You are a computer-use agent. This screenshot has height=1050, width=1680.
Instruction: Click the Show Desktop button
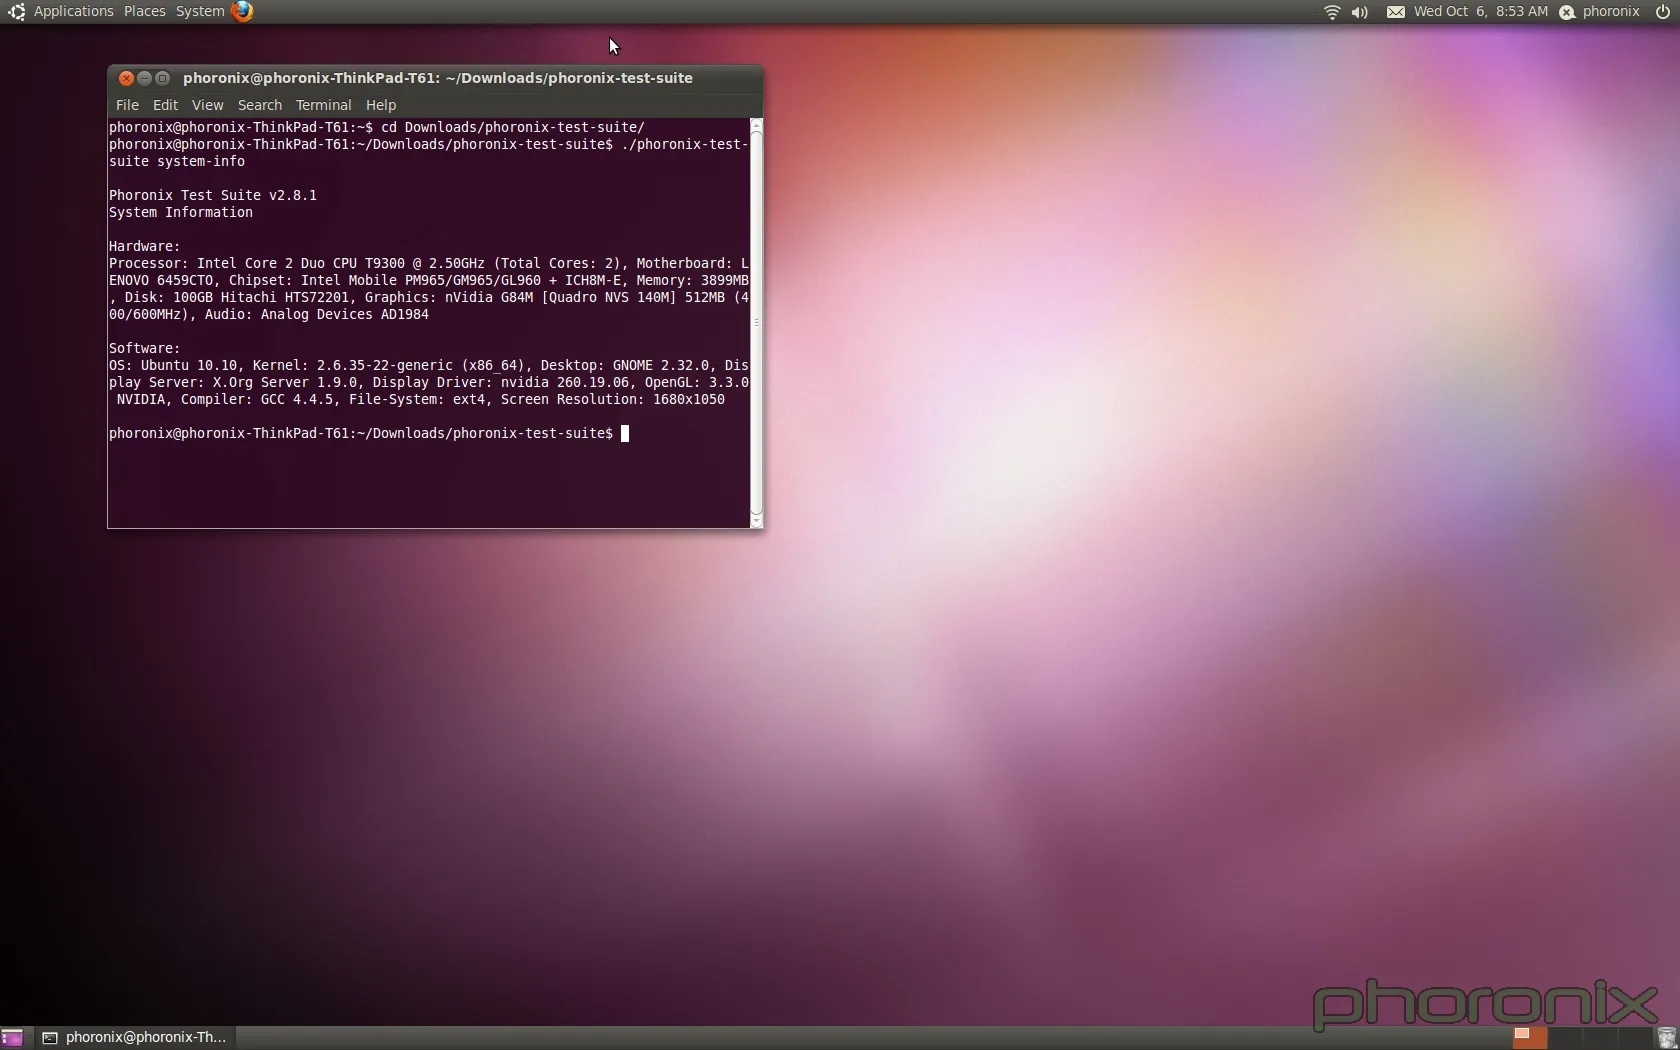pos(12,1038)
